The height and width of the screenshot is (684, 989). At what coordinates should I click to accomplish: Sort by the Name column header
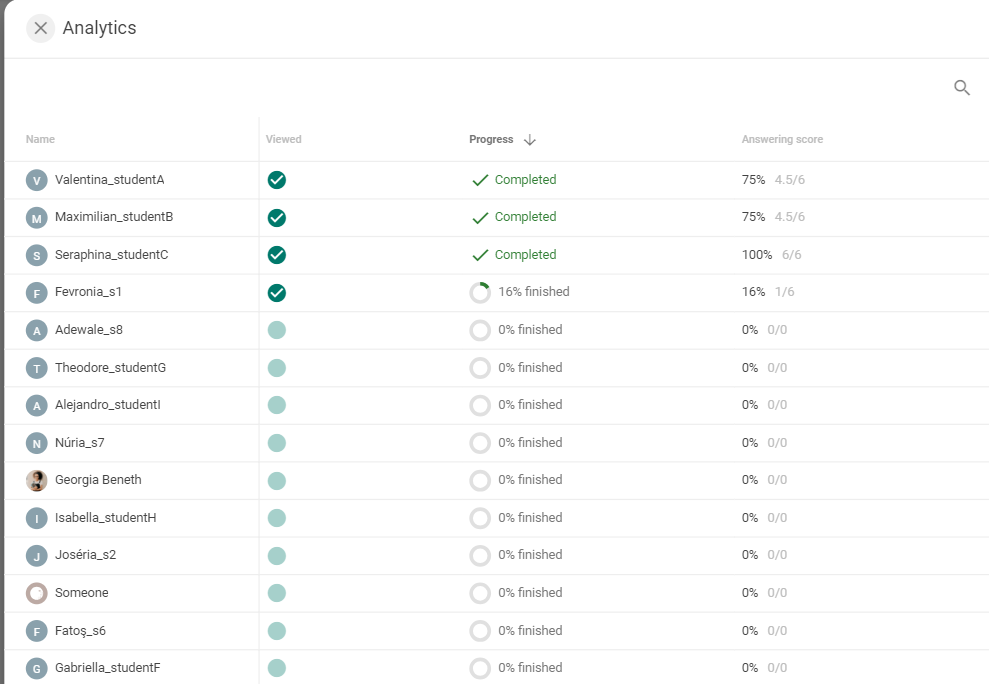click(40, 139)
